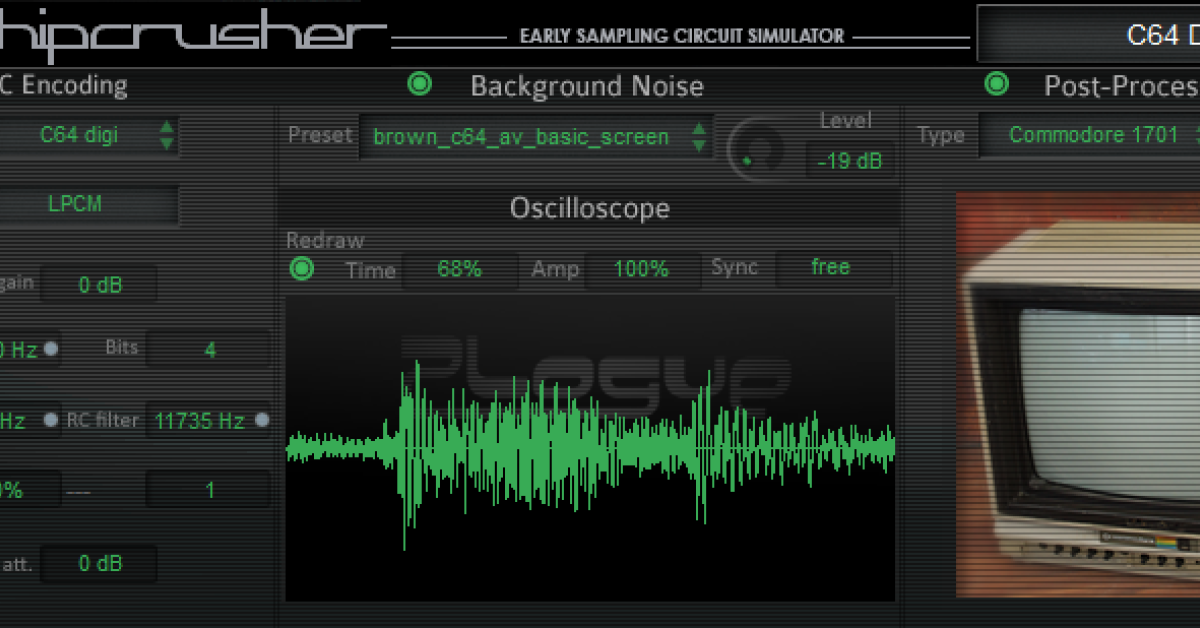Click the Early Sampling Circuit Simulator text
Image resolution: width=1200 pixels, height=628 pixels.
pyautogui.click(x=682, y=36)
